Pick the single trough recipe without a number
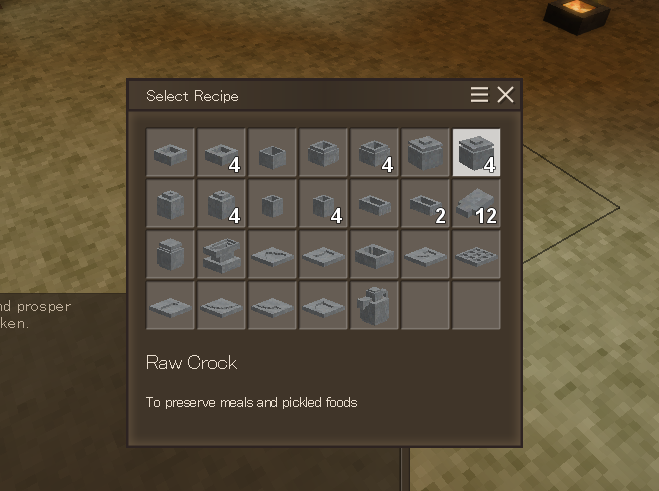659x491 pixels. click(x=374, y=203)
